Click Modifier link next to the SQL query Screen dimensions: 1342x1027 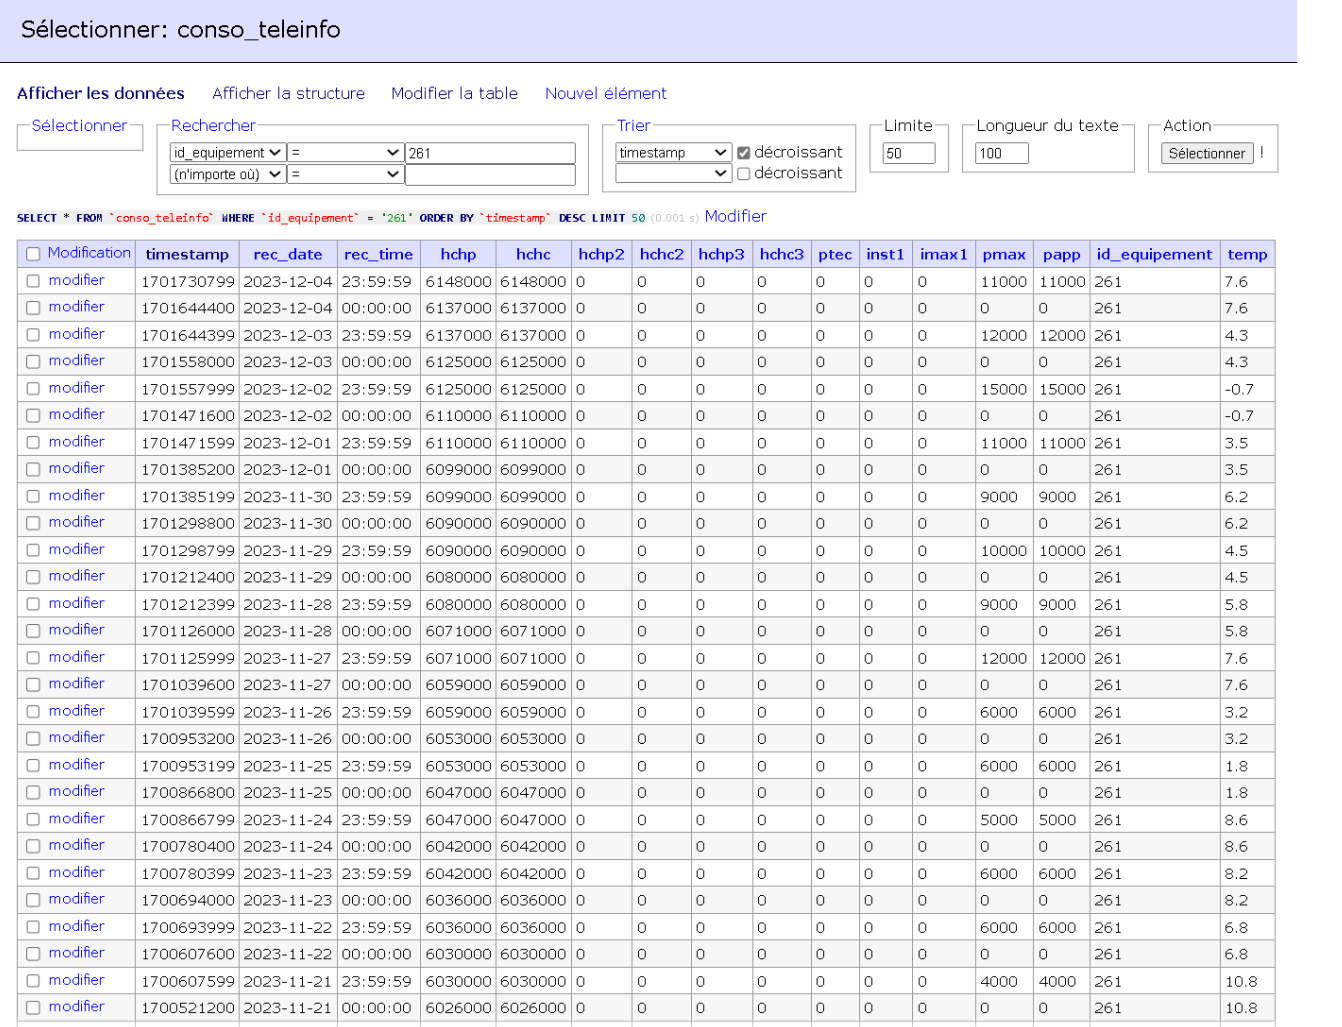coord(735,216)
